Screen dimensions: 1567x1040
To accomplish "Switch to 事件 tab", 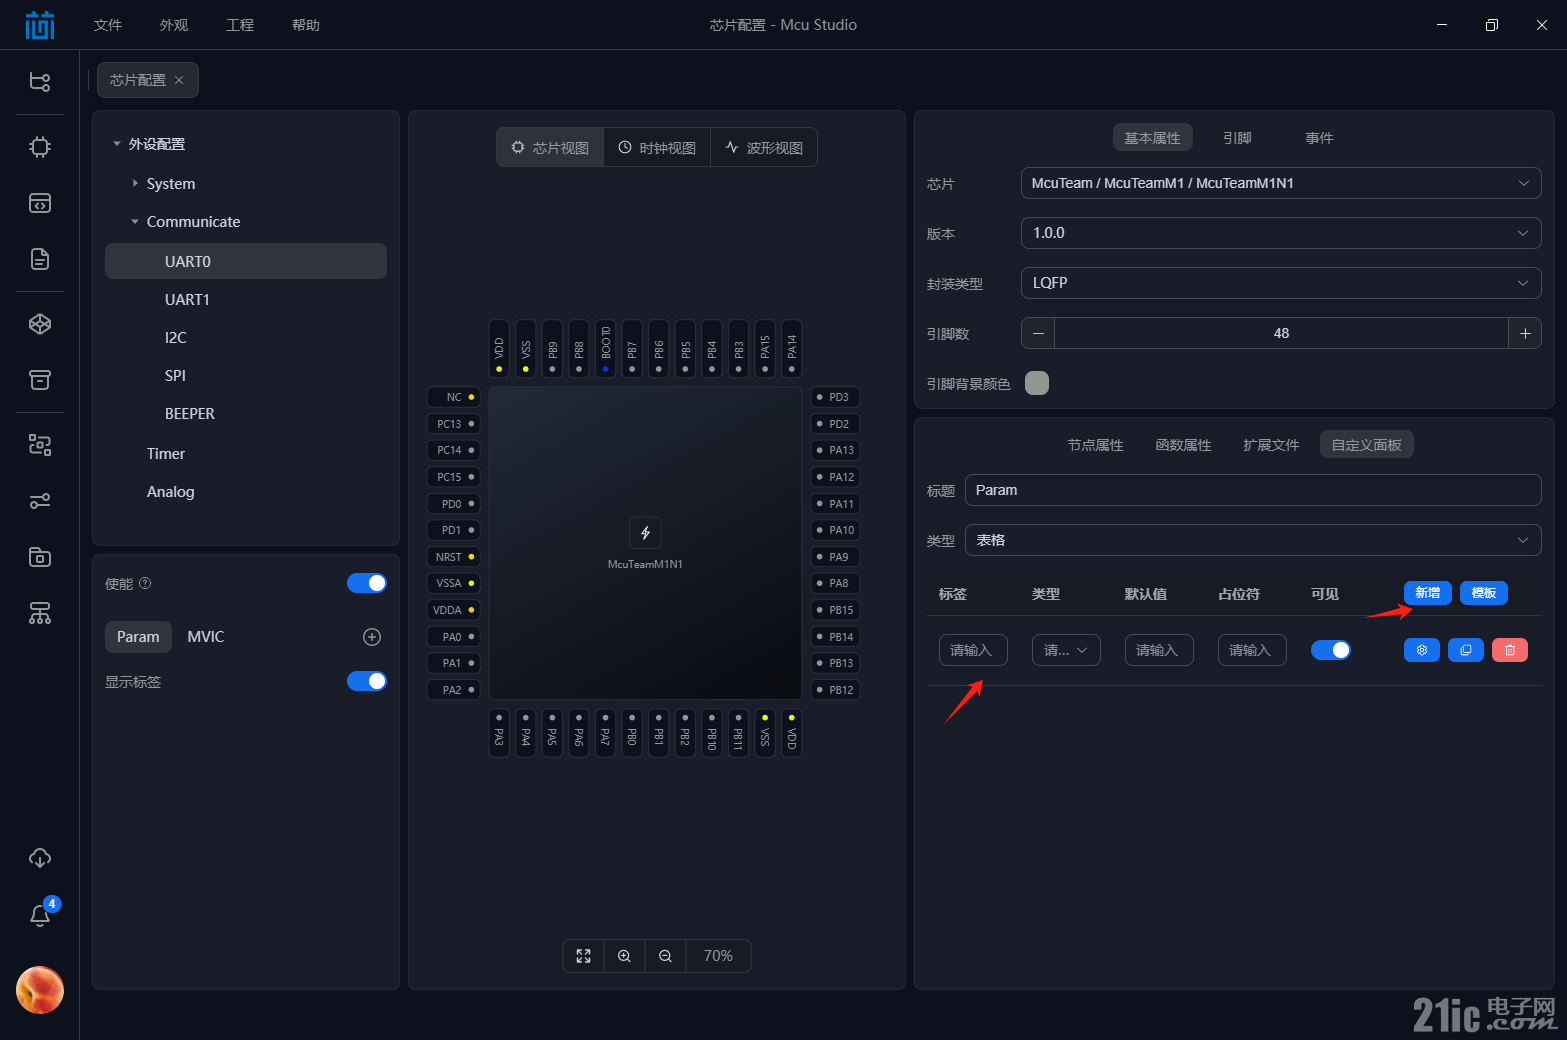I will click(x=1319, y=138).
